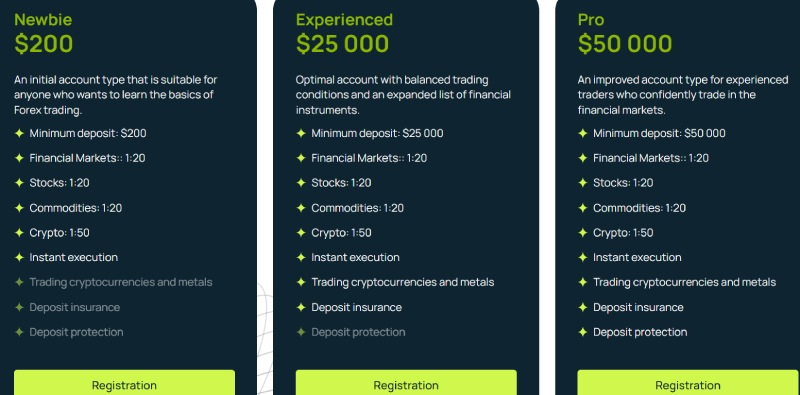Click star icon beside Experienced Deposit insurance
Screen dimensions: 800x395
click(301, 307)
